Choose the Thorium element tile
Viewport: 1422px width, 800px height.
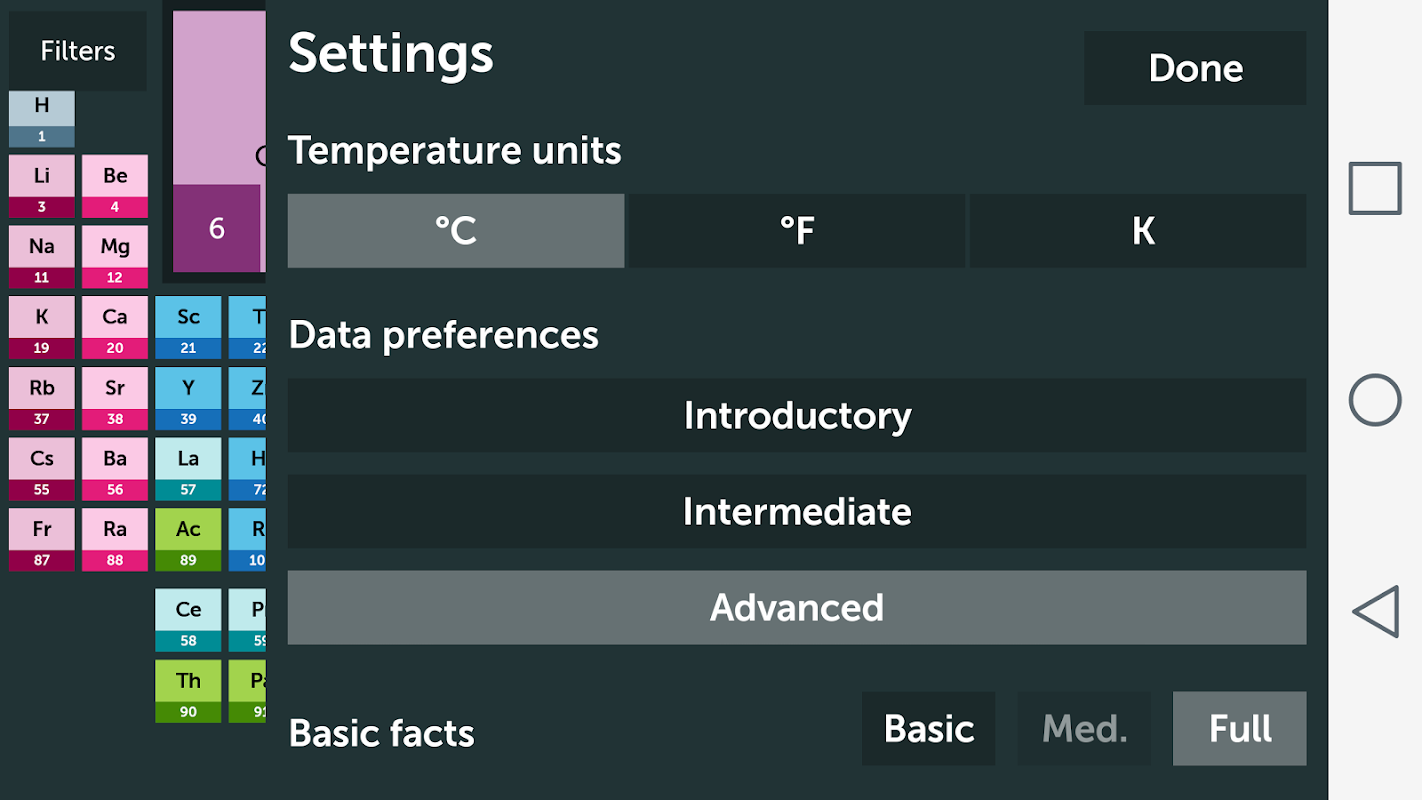coord(188,691)
